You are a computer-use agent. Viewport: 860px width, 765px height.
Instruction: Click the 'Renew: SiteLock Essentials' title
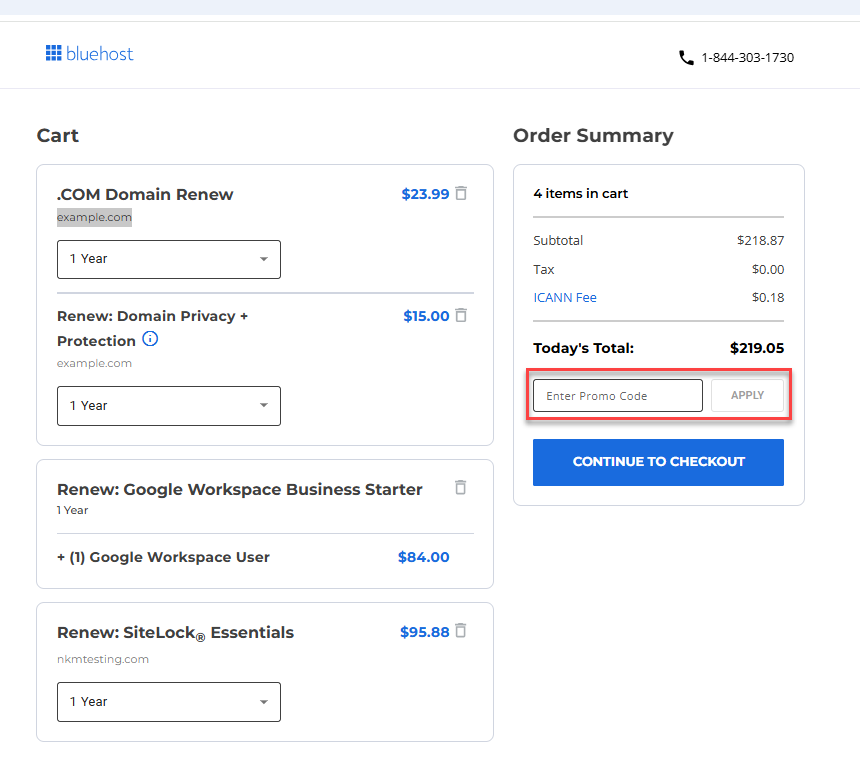pyautogui.click(x=176, y=633)
